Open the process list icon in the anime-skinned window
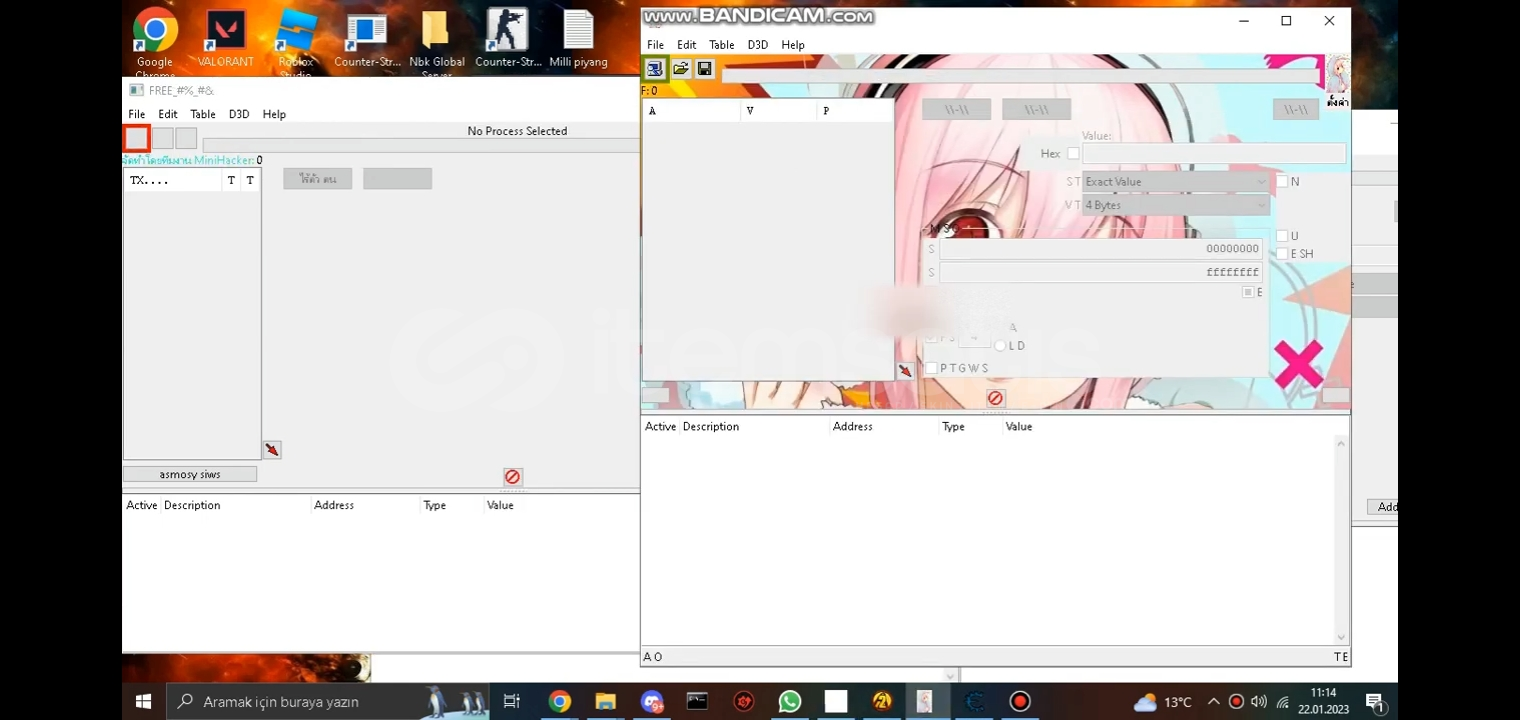Viewport: 1520px width, 720px height. click(654, 69)
